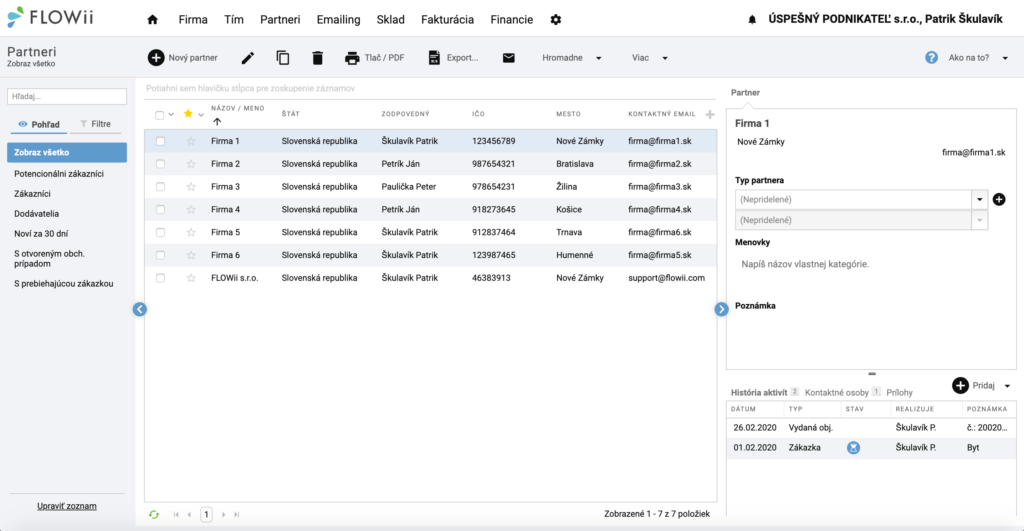Star Firma 1 as favourite
1024x531 pixels.
(191, 141)
